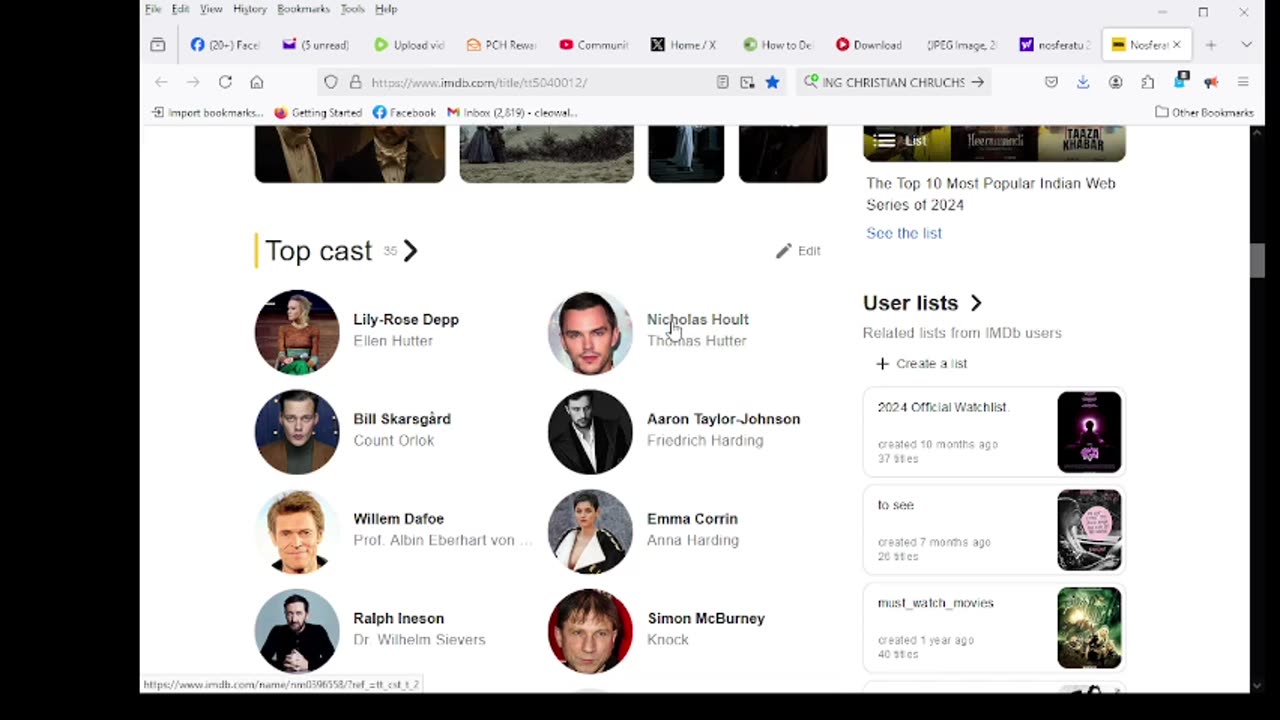Open Willem Dafoe cast photo

point(297,531)
